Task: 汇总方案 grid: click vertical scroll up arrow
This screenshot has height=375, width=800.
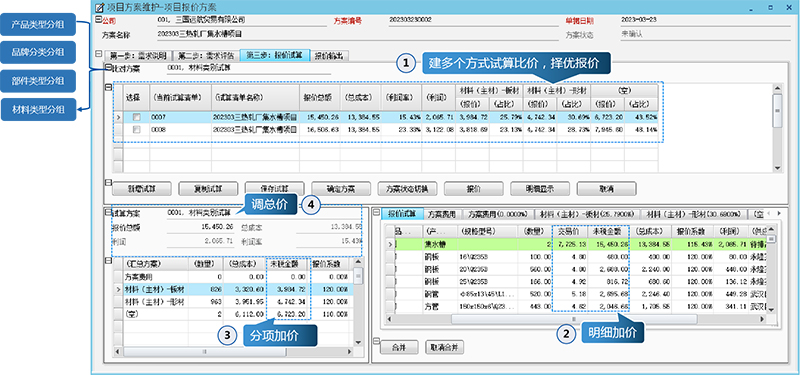Action: pyautogui.click(x=358, y=262)
